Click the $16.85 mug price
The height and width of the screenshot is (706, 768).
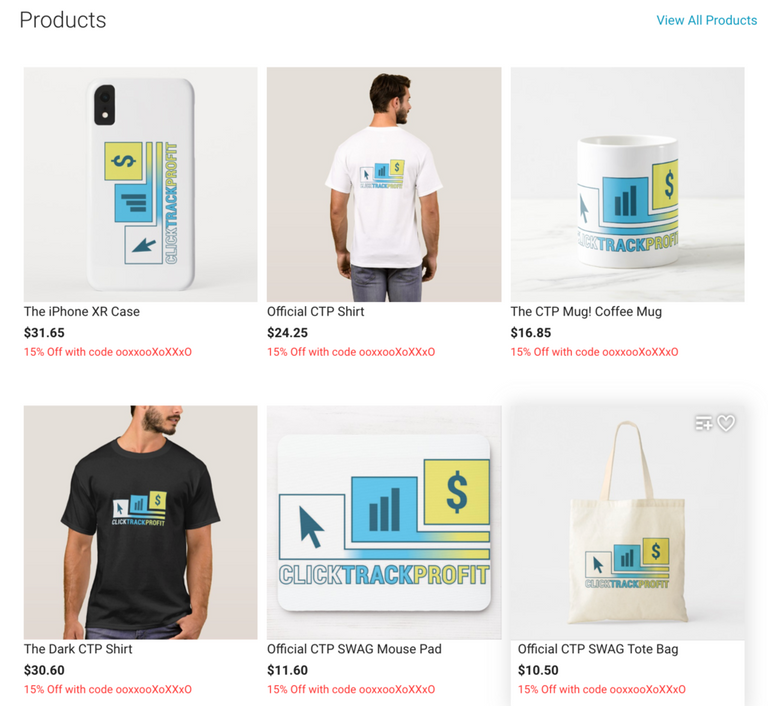530,333
